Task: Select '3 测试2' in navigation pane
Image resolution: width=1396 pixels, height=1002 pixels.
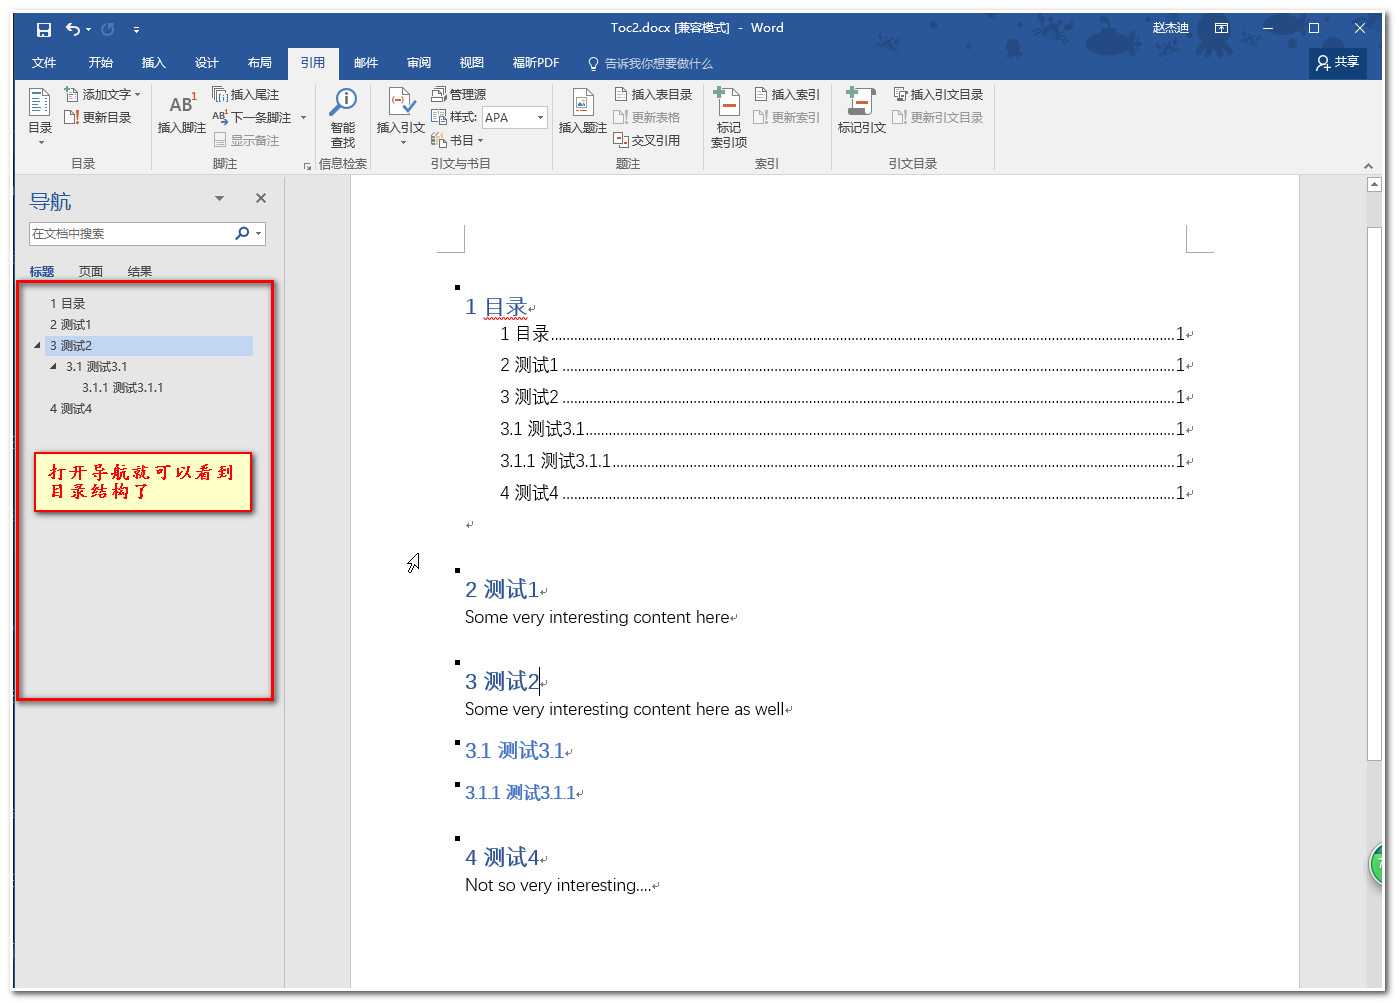Action: click(x=148, y=346)
